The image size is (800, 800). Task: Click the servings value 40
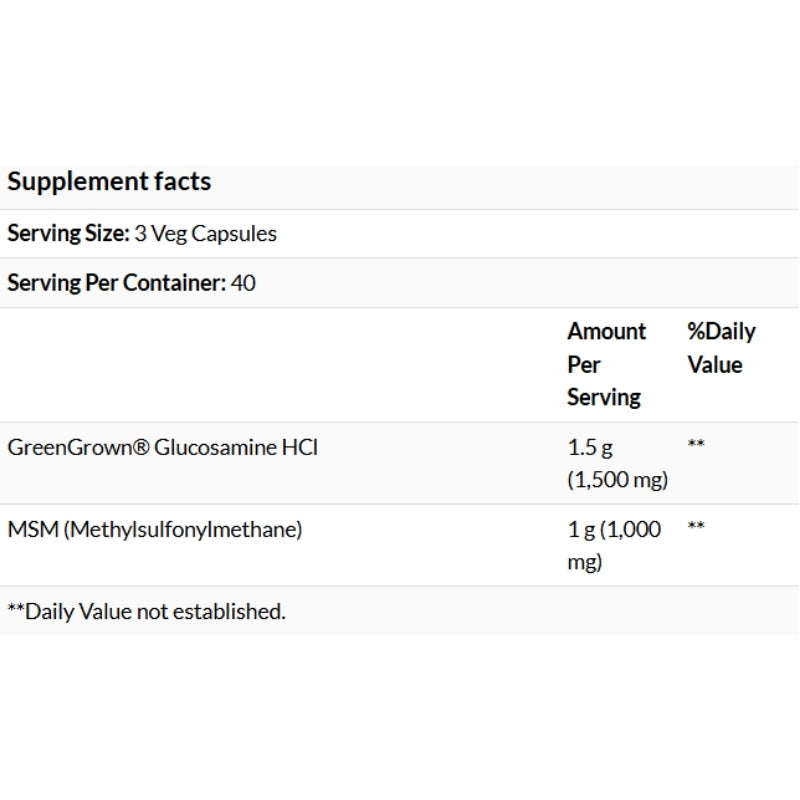243,283
